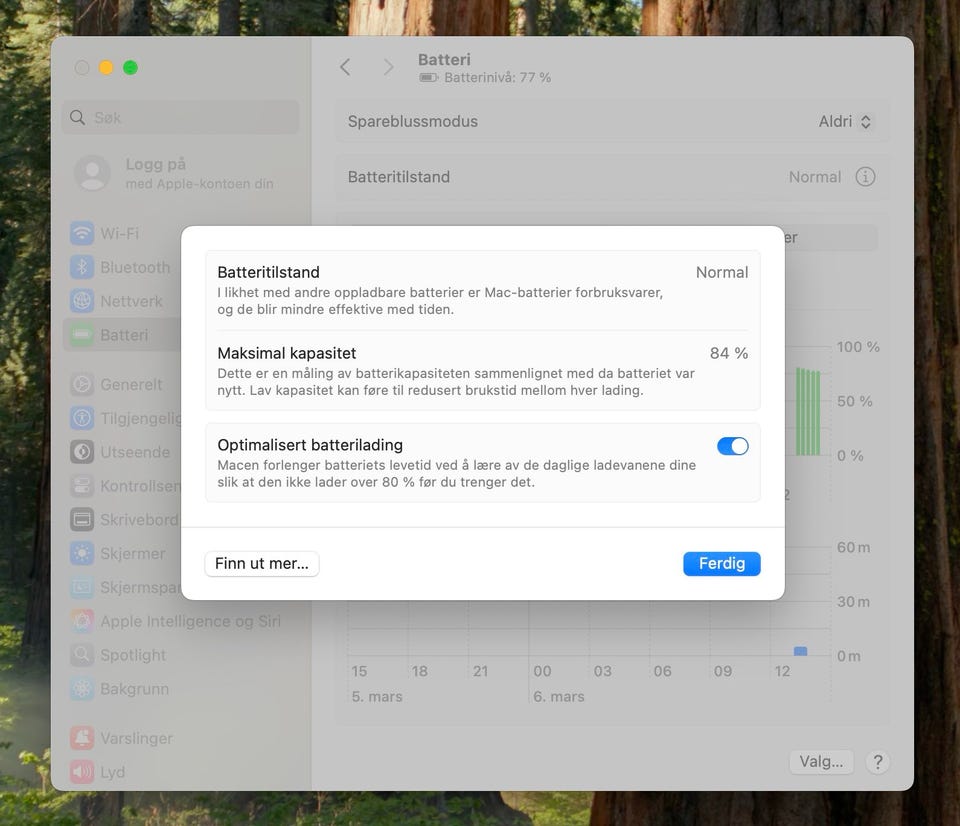
Task: Click the Varslinger bell icon
Action: point(82,738)
